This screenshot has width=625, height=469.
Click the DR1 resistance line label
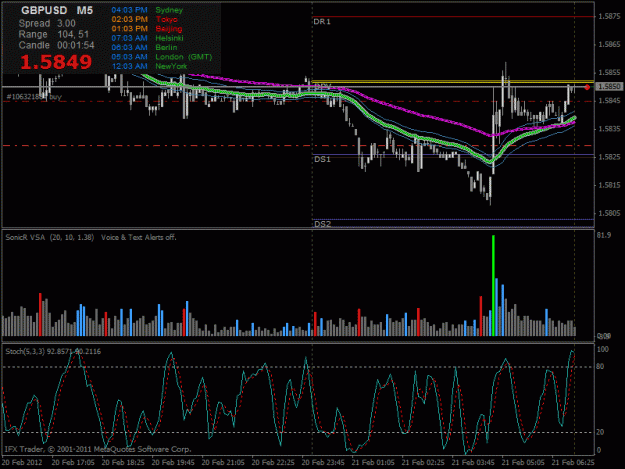point(322,22)
